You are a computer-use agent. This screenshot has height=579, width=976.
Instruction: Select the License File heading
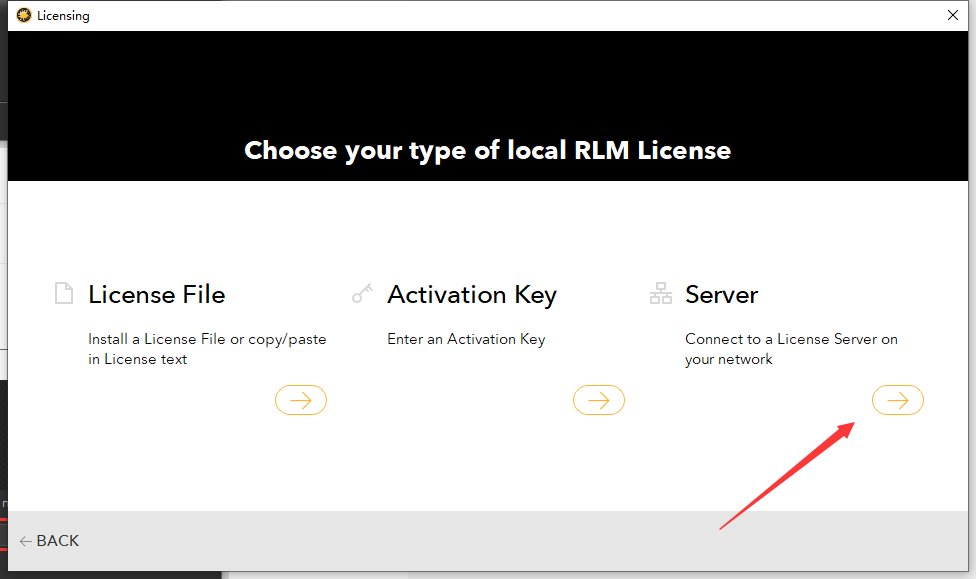tap(157, 295)
